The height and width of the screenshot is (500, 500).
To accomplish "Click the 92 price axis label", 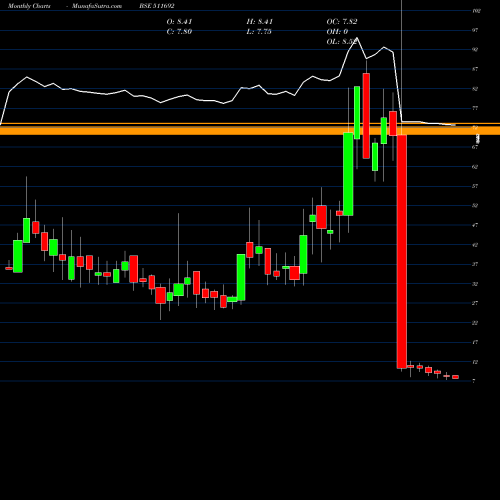I will tap(475, 50).
